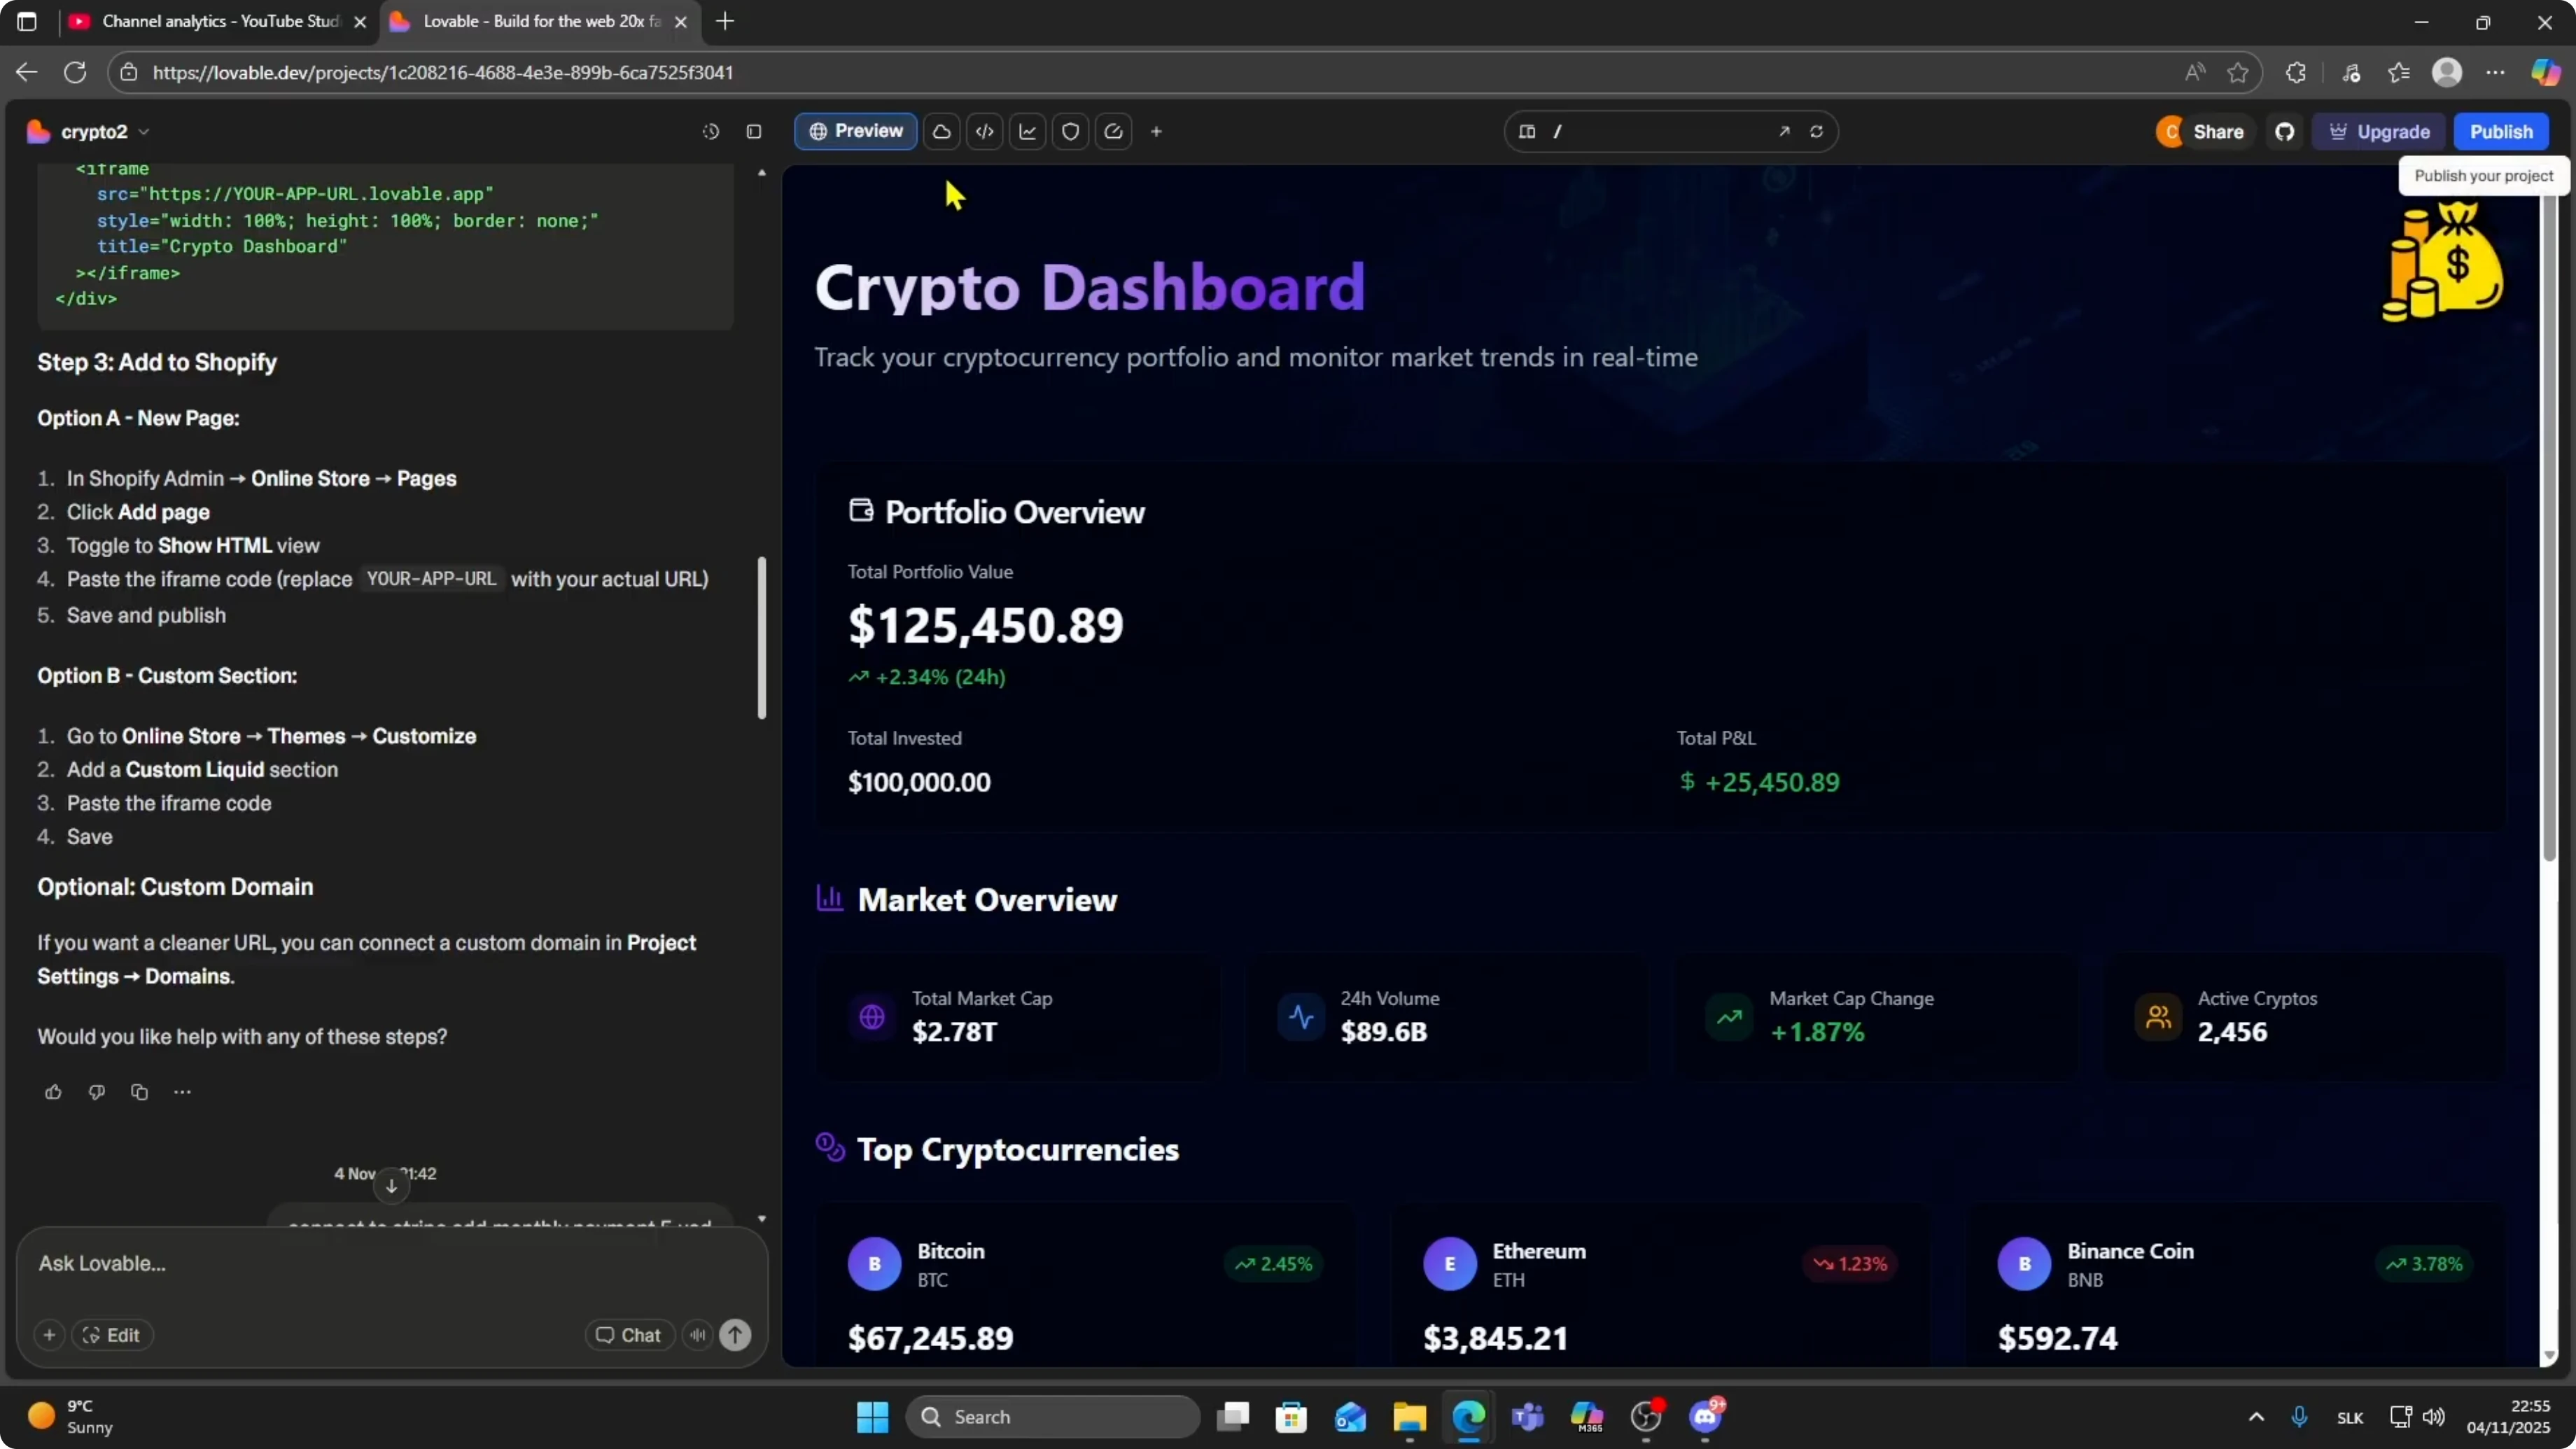Open the tab actions menu icon
This screenshot has height=1449, width=2576.
pyautogui.click(x=27, y=21)
